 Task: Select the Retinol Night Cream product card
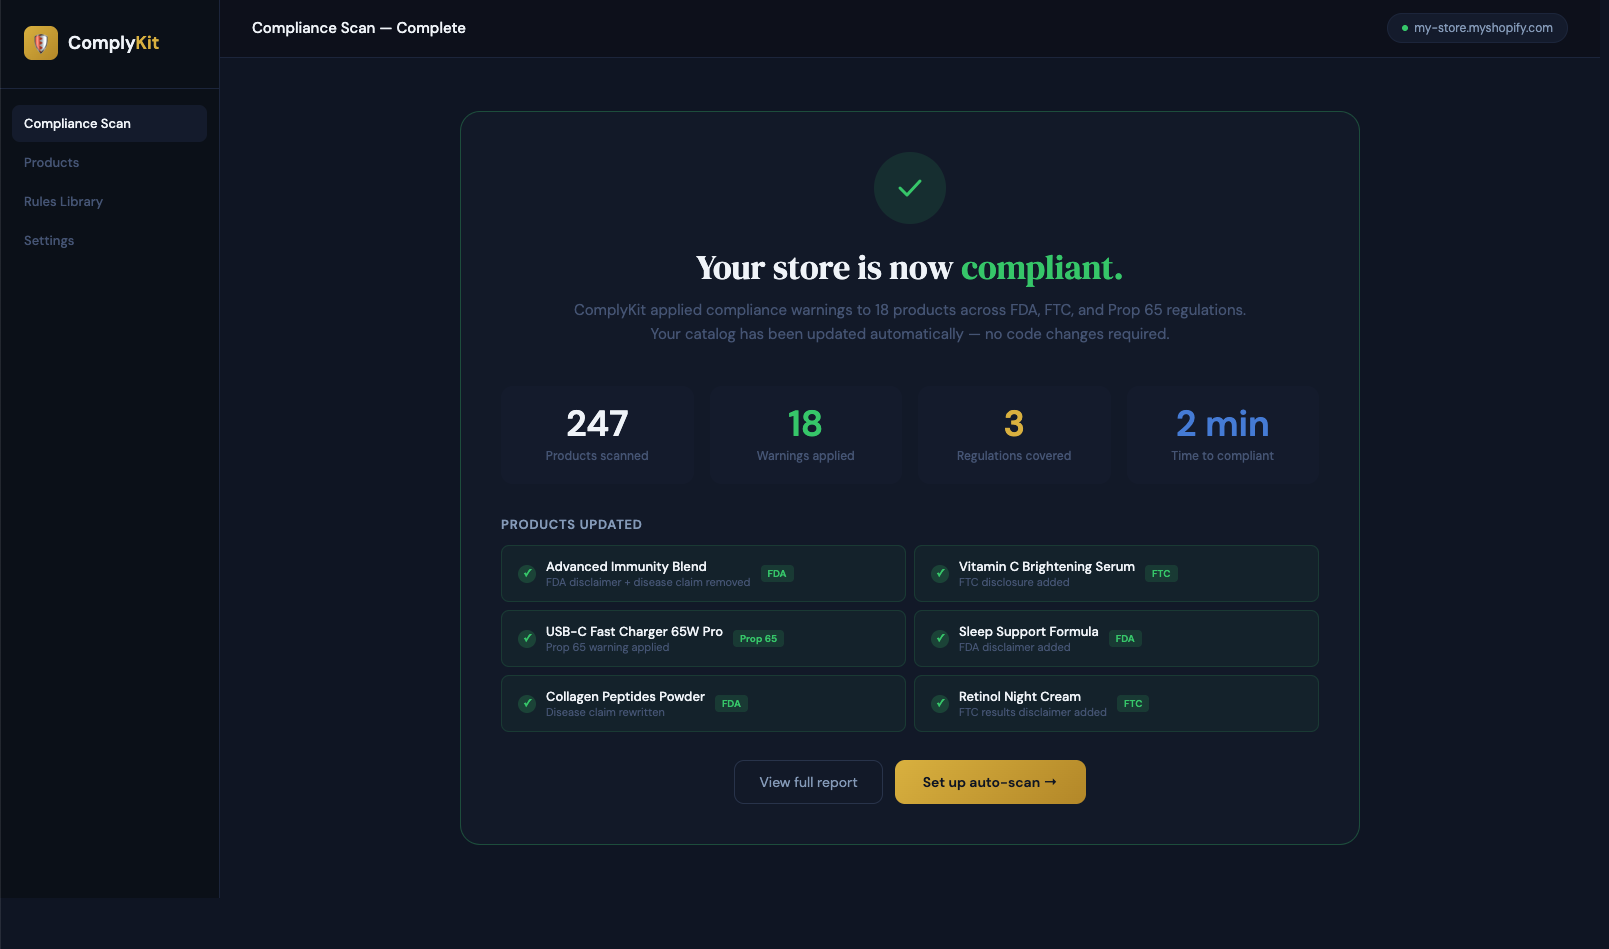[x=1115, y=703]
